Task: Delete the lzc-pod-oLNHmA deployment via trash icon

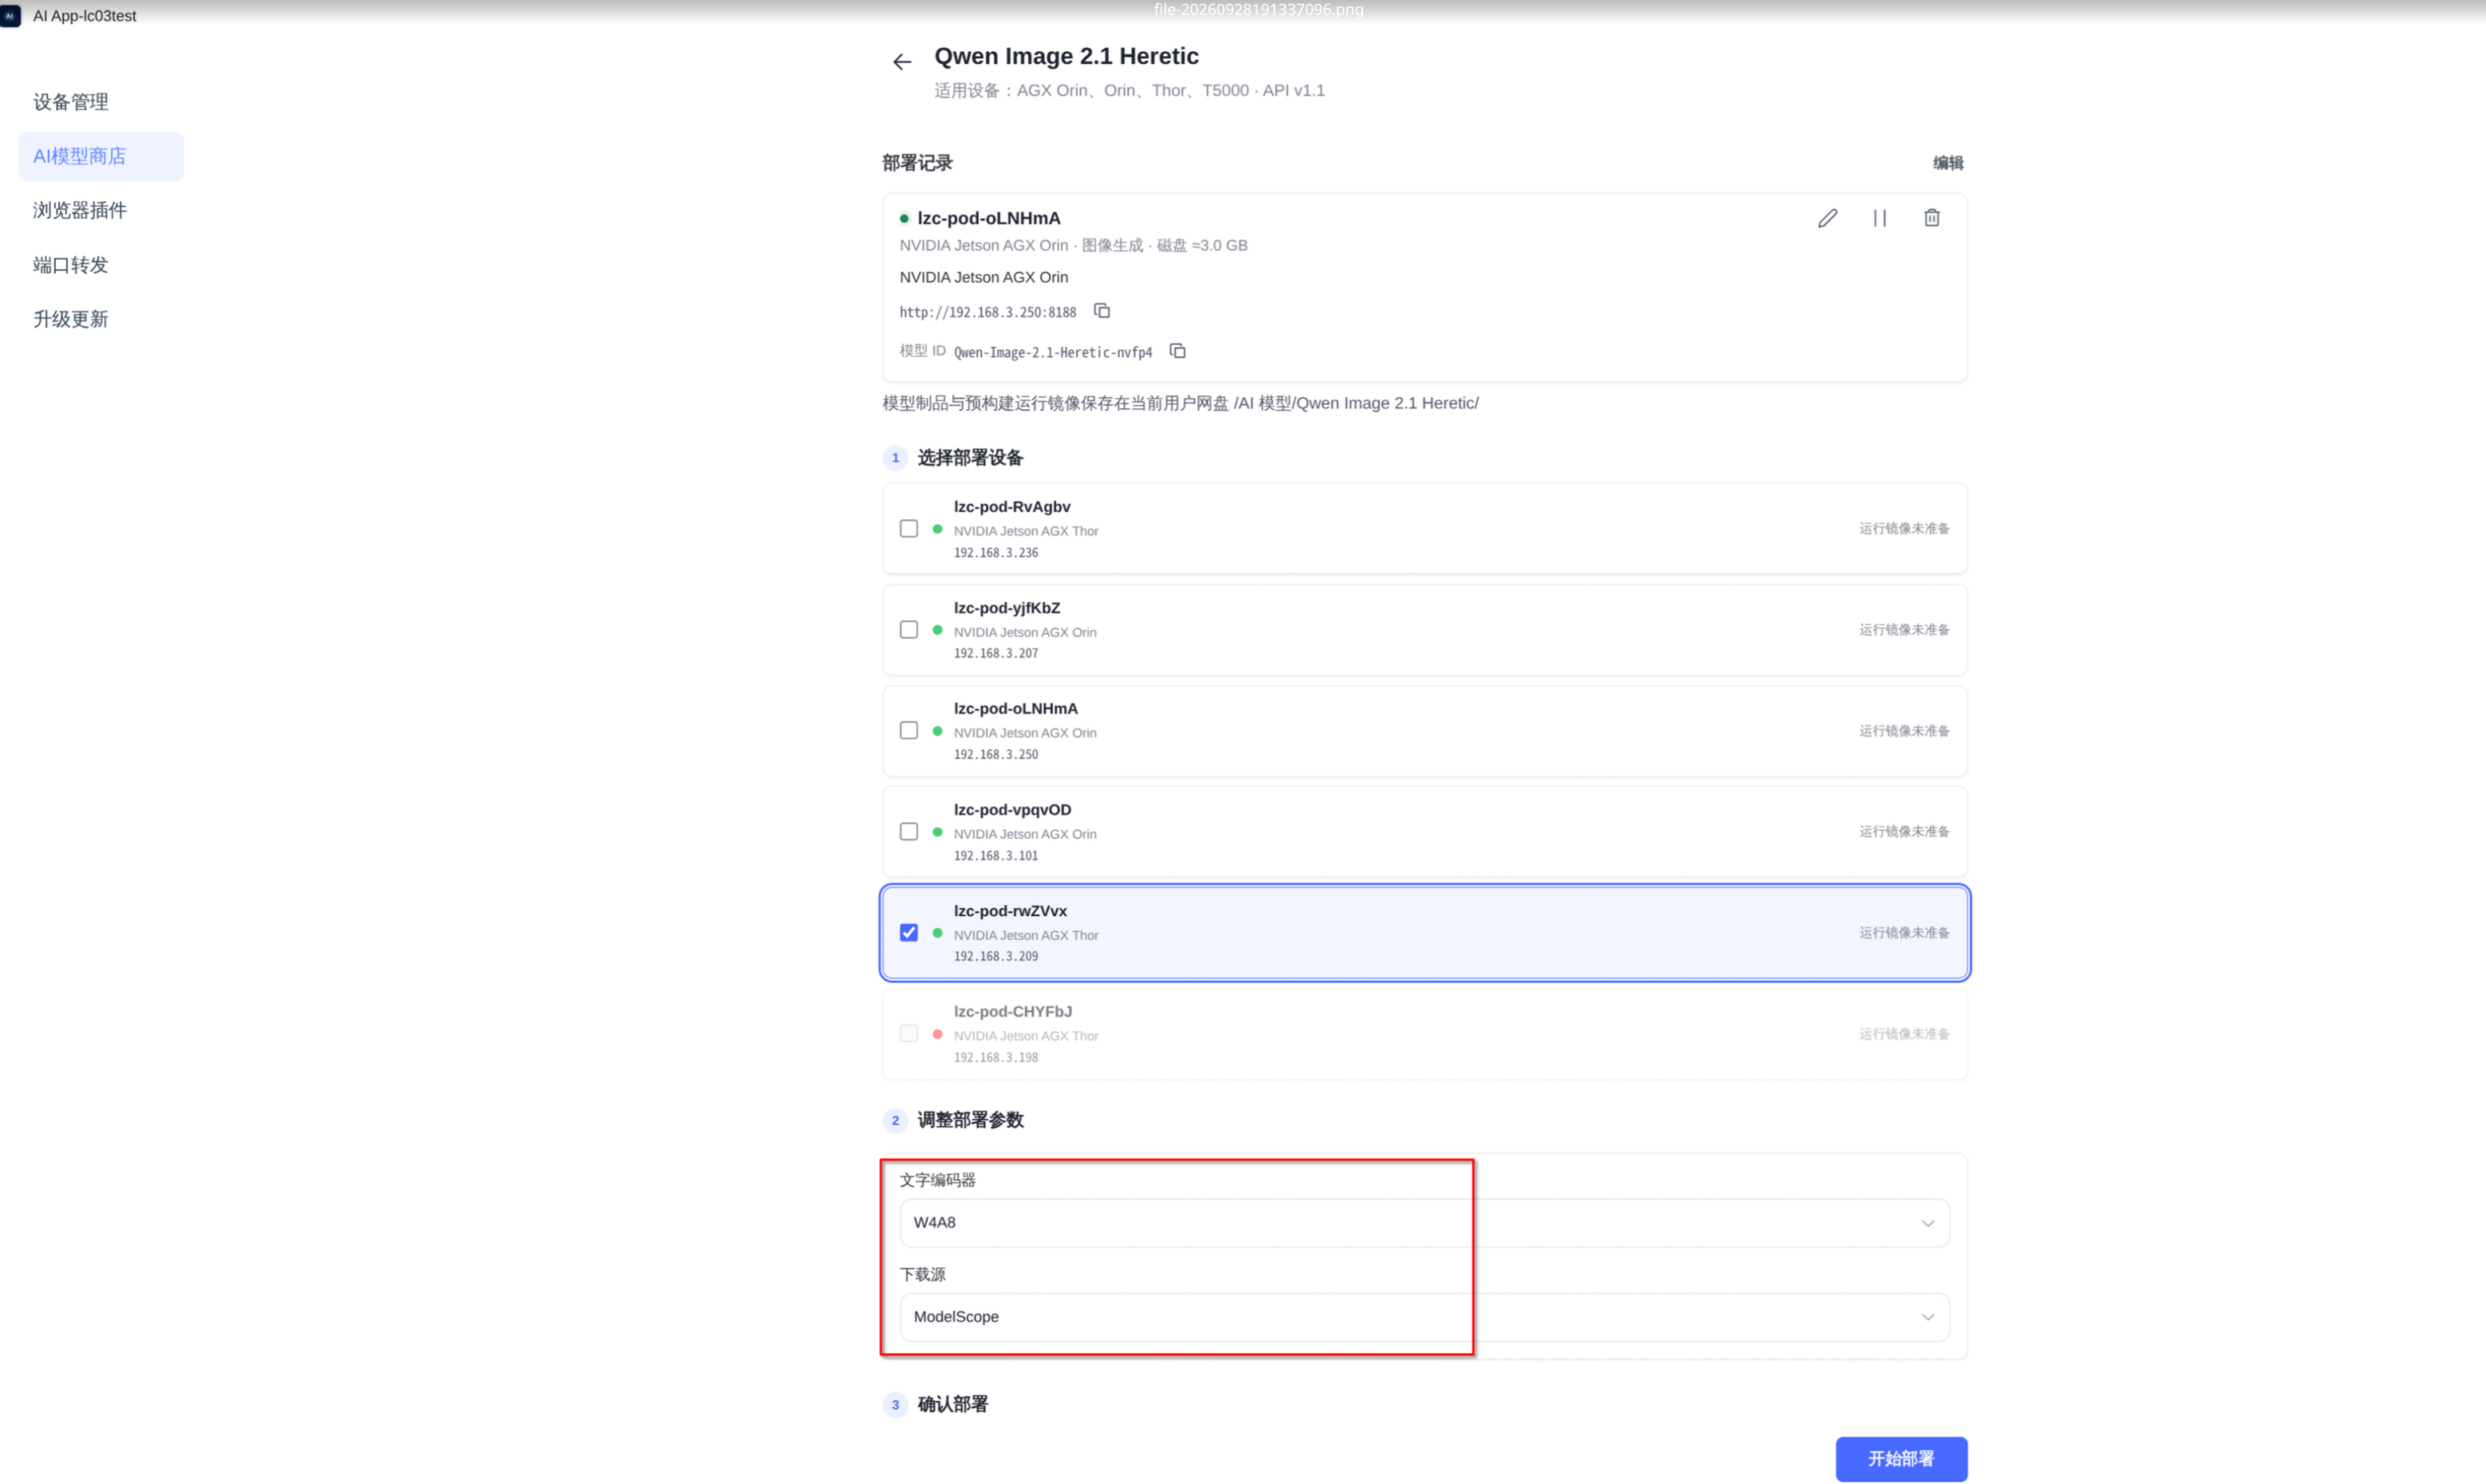Action: click(x=1931, y=218)
